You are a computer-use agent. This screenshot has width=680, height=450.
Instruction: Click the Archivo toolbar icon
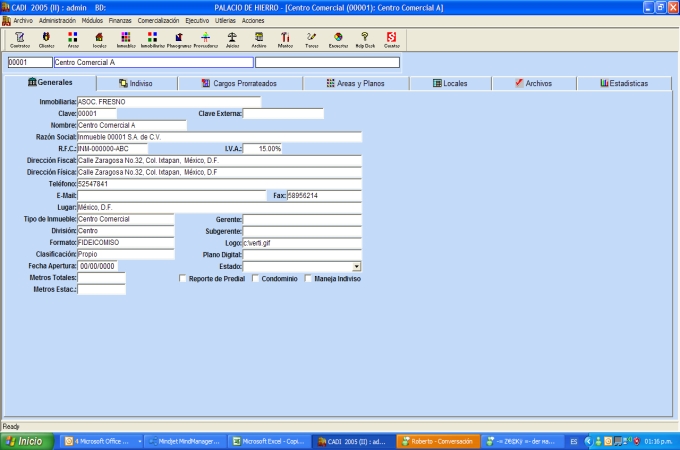point(259,39)
